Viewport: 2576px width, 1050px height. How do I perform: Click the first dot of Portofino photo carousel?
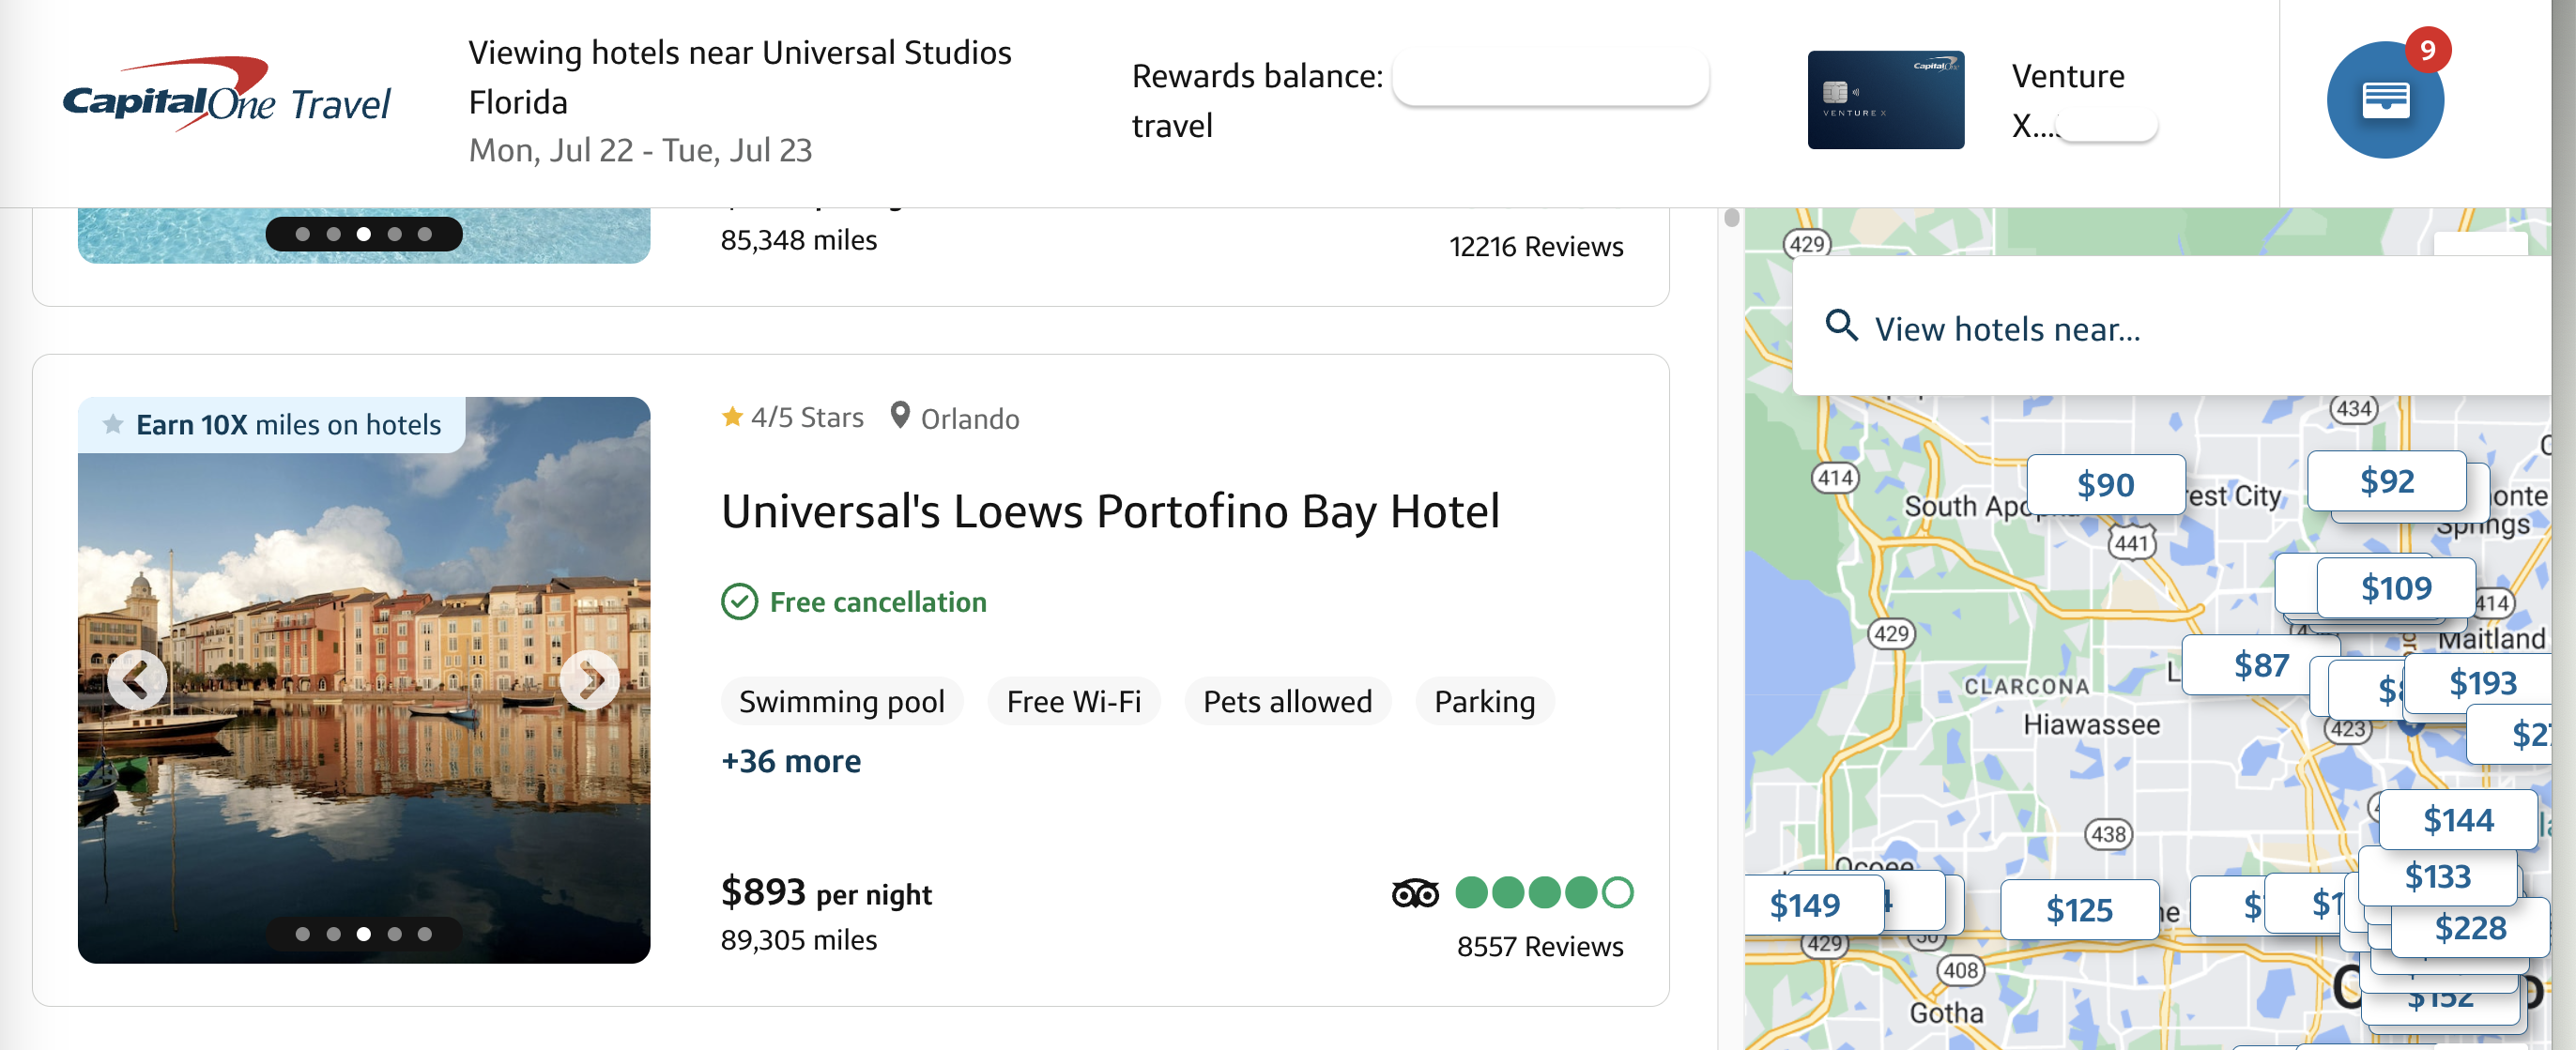[303, 933]
